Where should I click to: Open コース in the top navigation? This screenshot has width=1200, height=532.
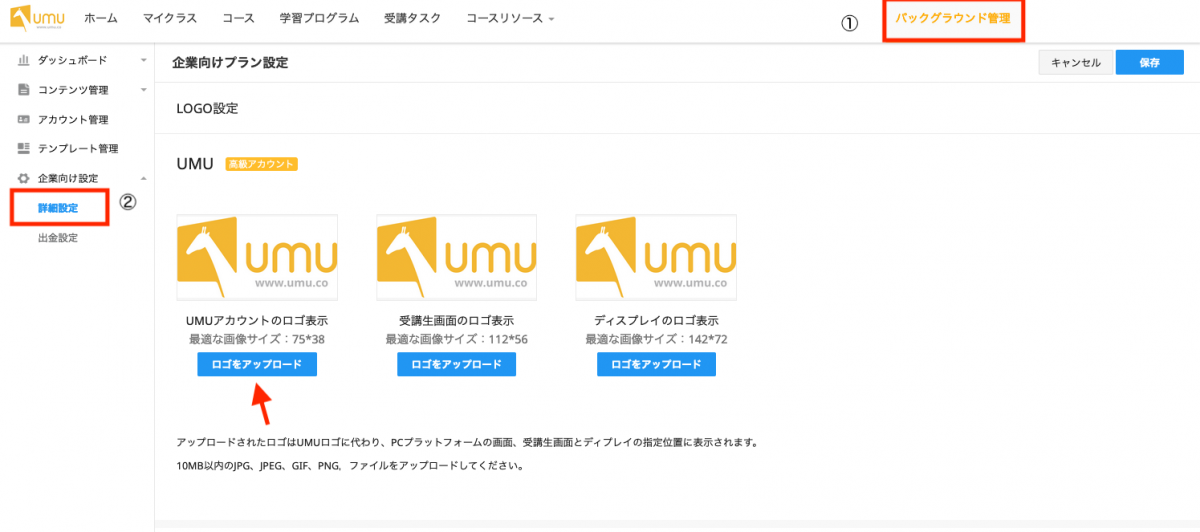238,18
